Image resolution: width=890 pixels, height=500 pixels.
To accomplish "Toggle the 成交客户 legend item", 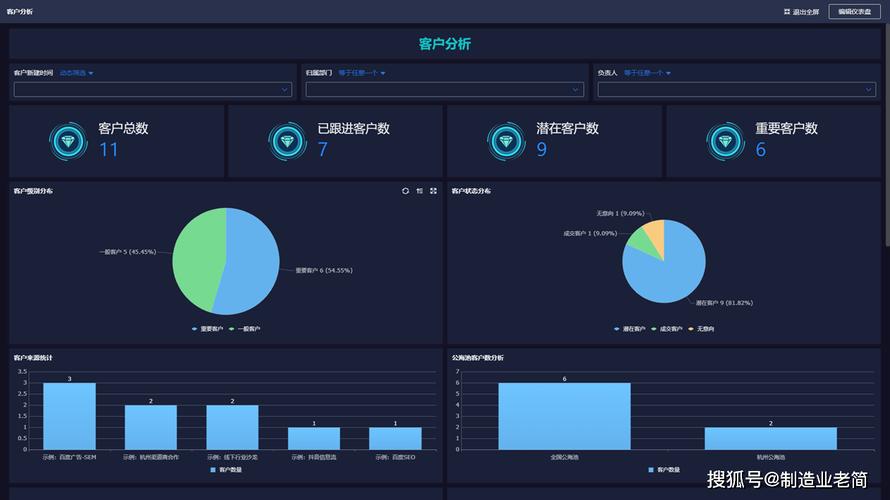I will pos(667,329).
